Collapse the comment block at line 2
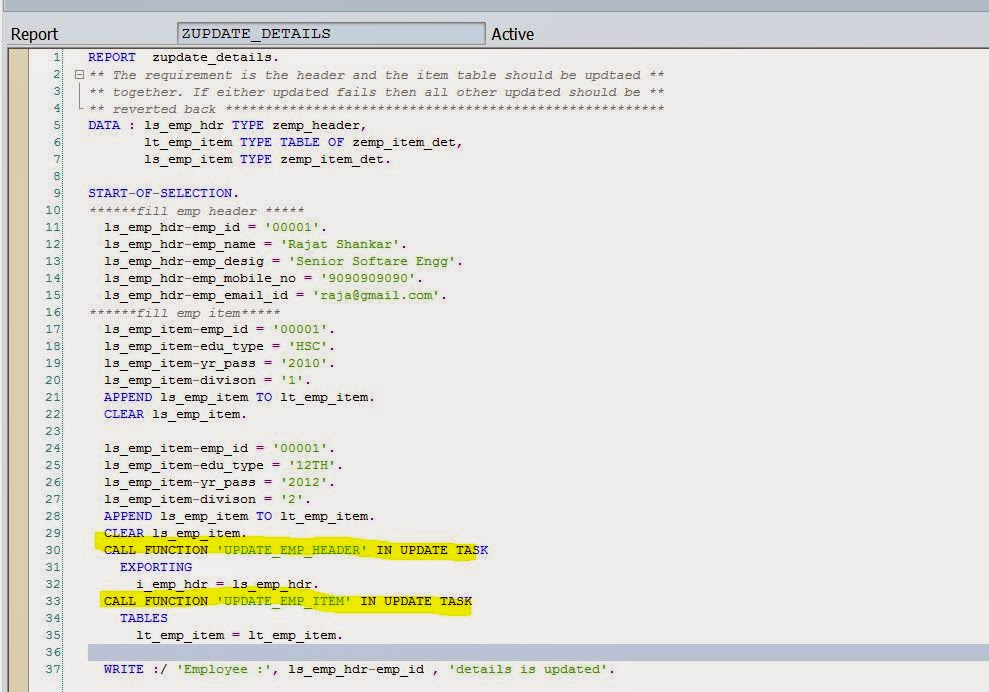The image size is (989, 692). [80, 74]
